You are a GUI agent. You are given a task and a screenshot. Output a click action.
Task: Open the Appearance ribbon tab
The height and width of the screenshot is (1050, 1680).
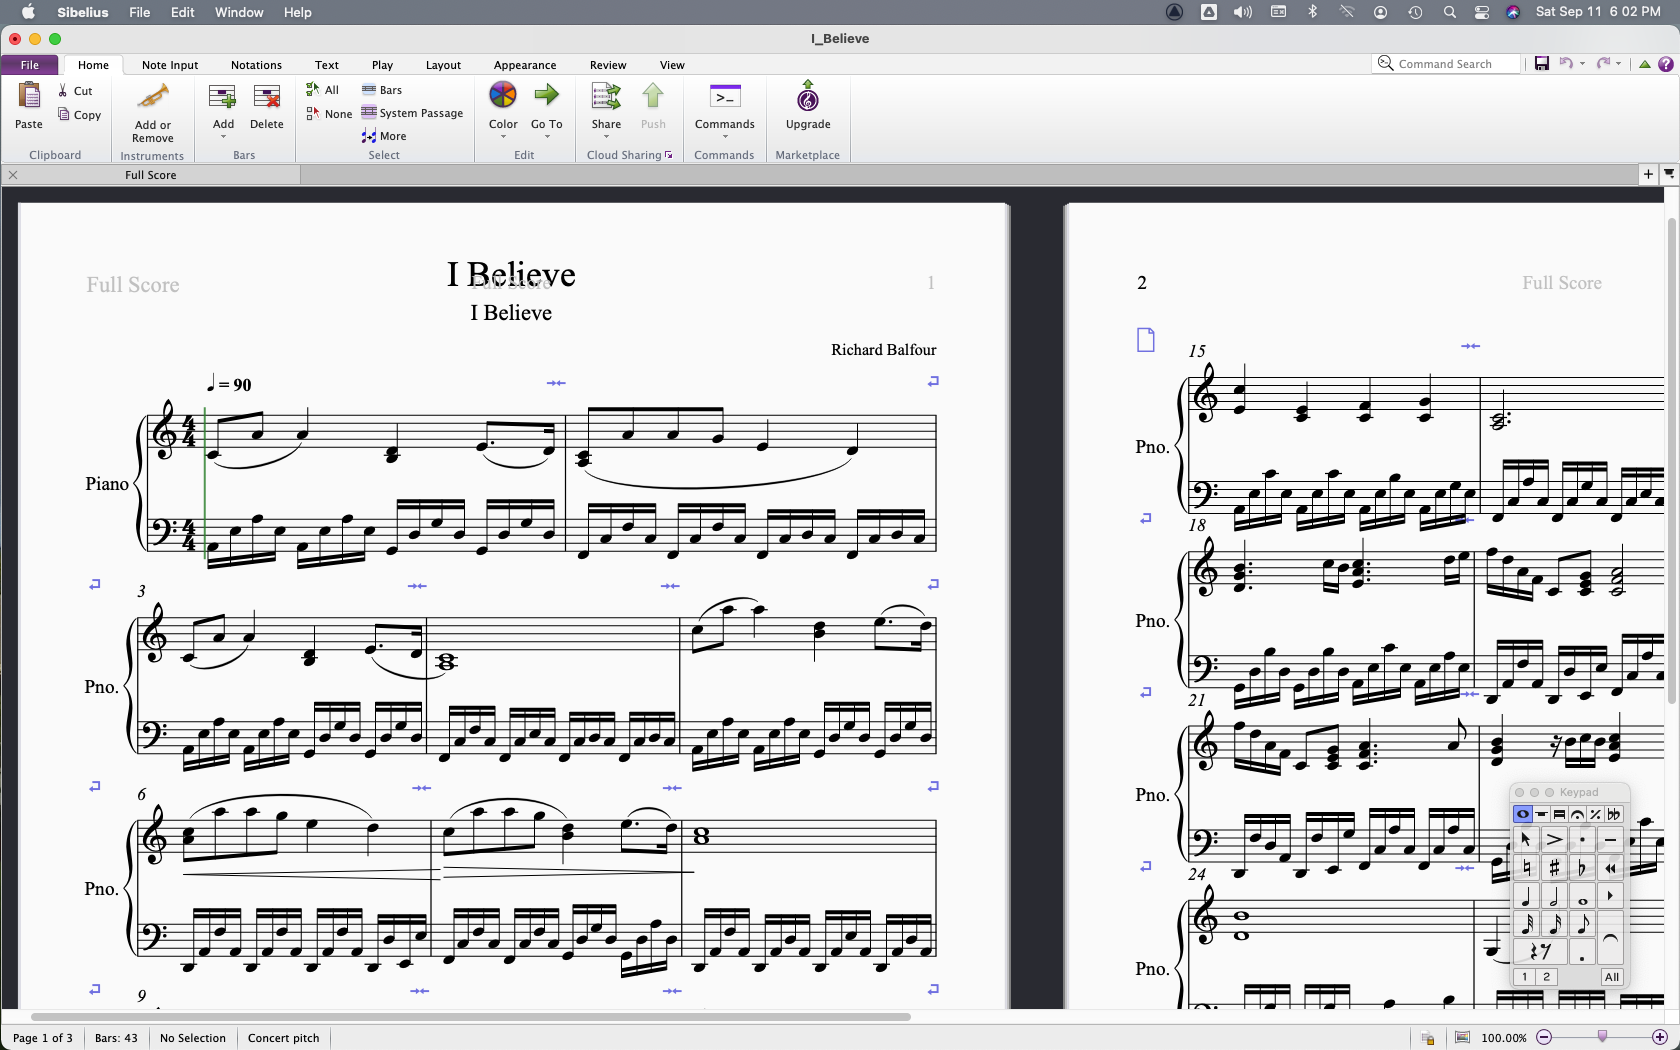coord(525,65)
